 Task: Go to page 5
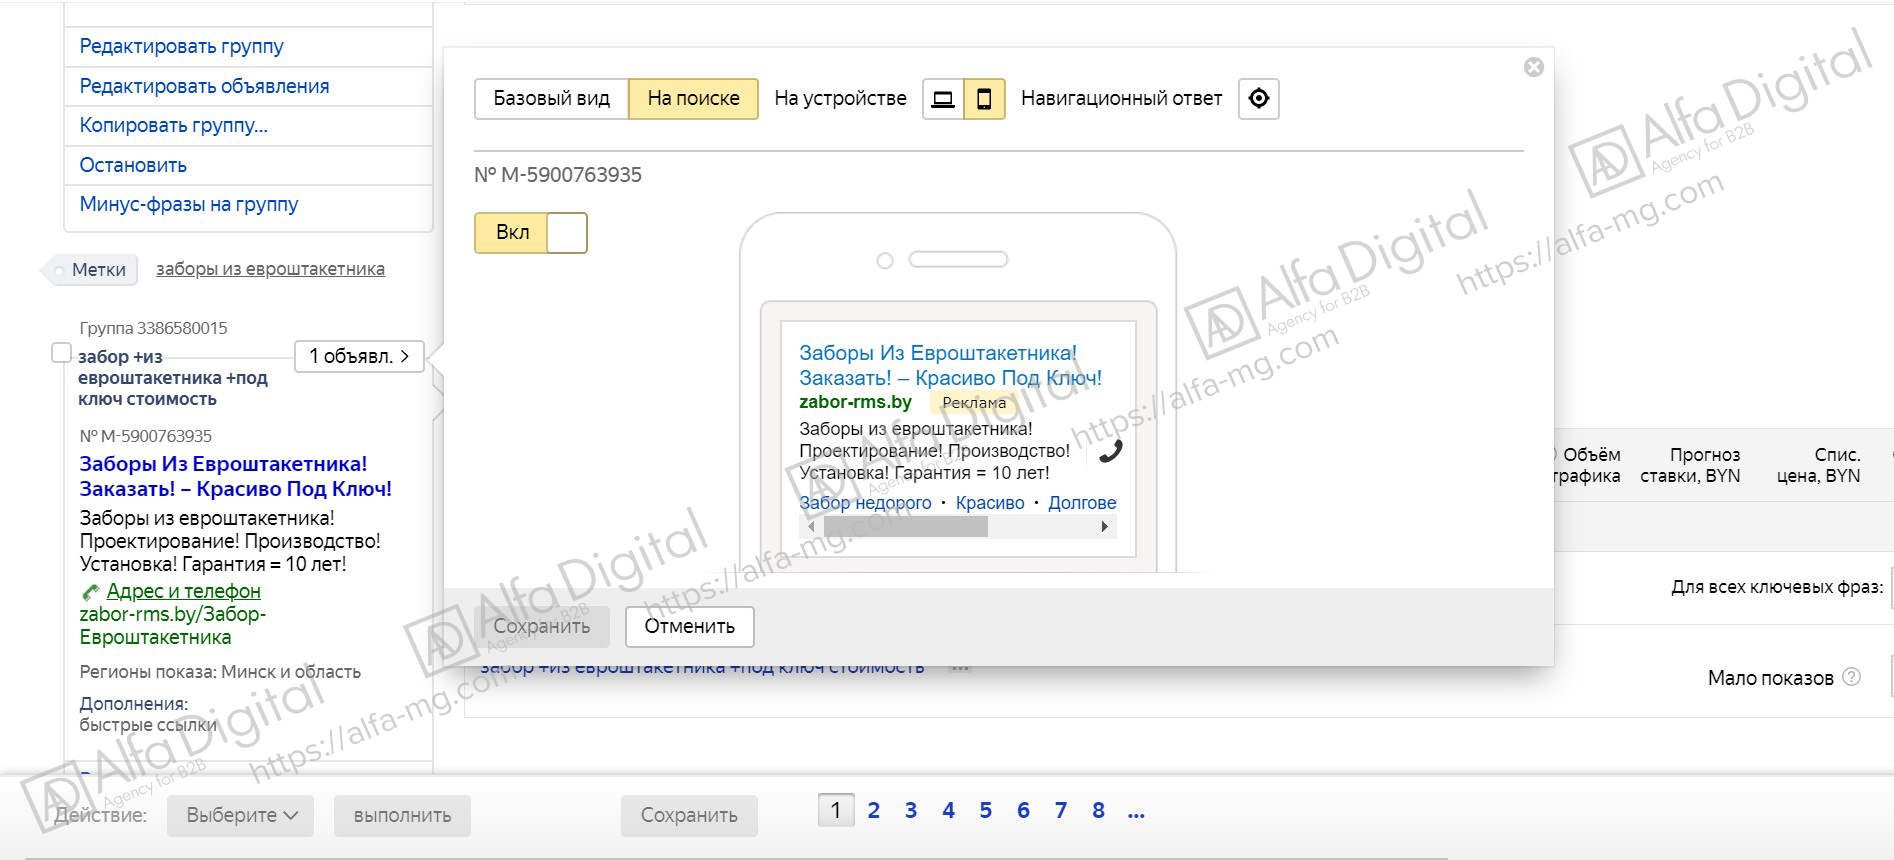click(x=985, y=810)
